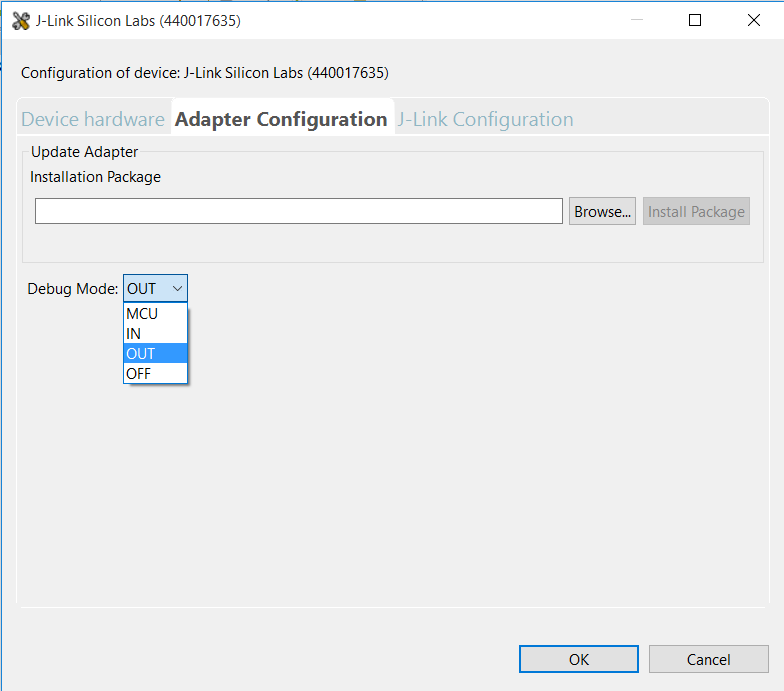Image resolution: width=784 pixels, height=691 pixels.
Task: Close the J-Link Silicon Labs dialog
Action: pos(754,20)
